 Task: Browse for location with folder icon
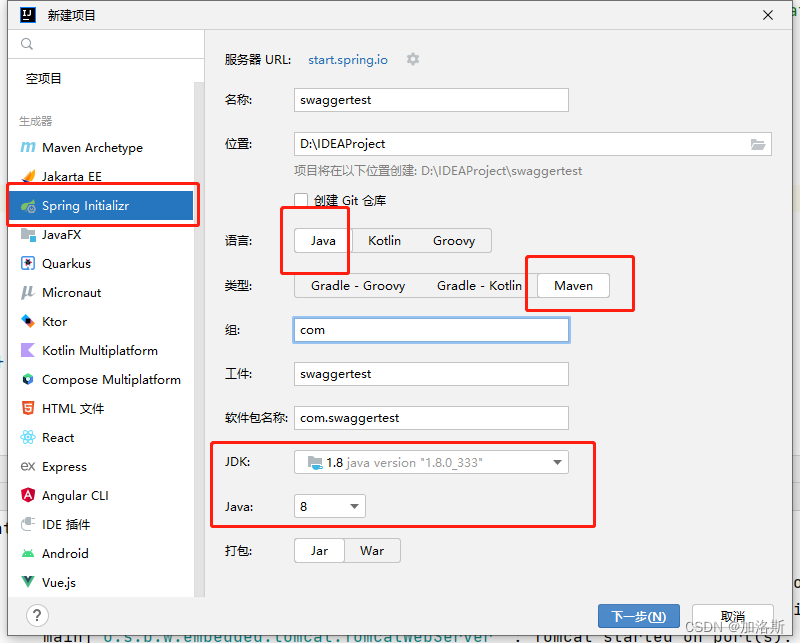pyautogui.click(x=758, y=144)
